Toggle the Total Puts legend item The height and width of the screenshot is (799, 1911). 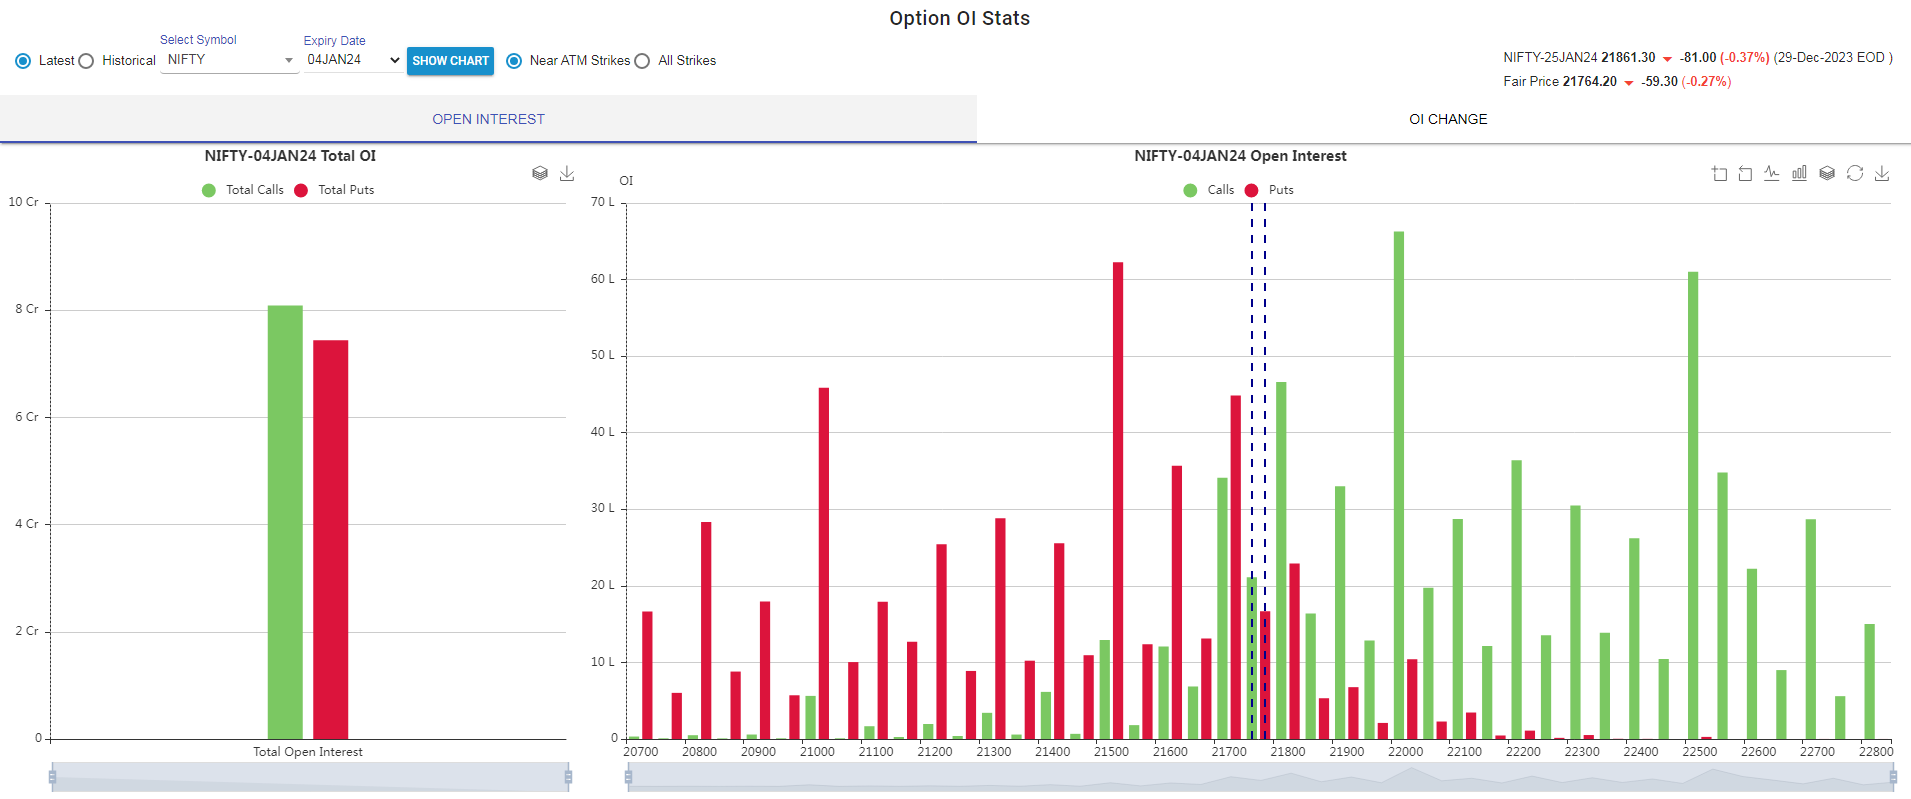pyautogui.click(x=335, y=190)
